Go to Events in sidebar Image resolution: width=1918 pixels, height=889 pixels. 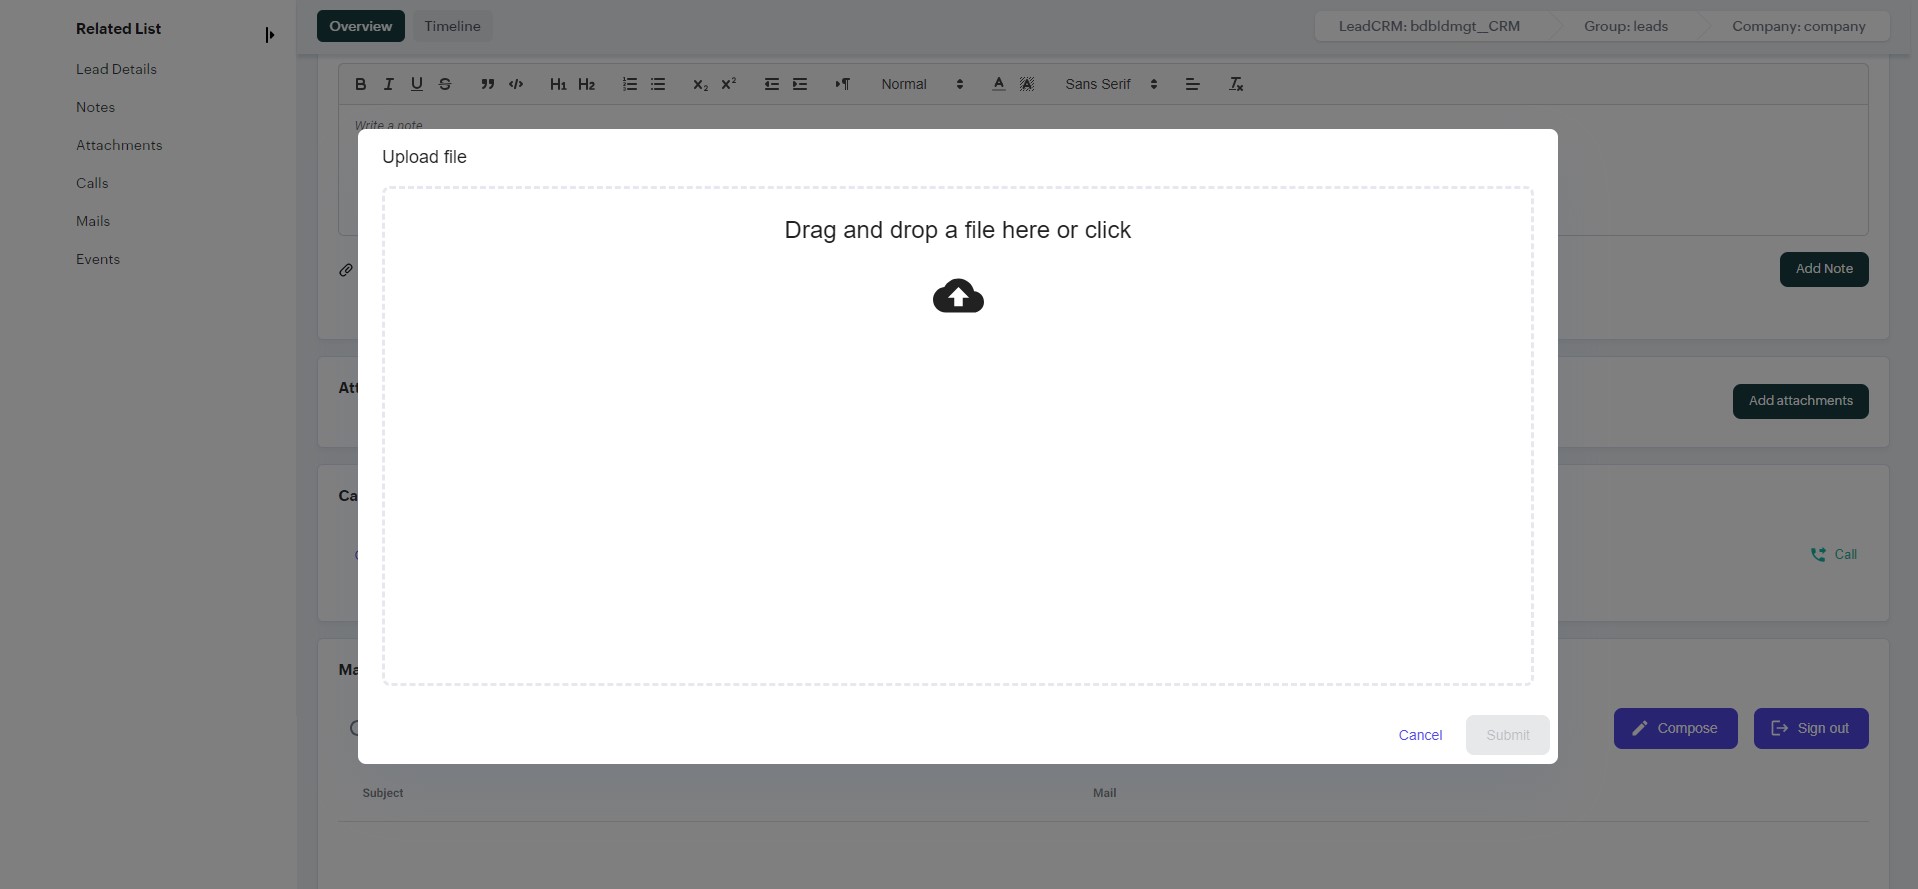click(98, 259)
